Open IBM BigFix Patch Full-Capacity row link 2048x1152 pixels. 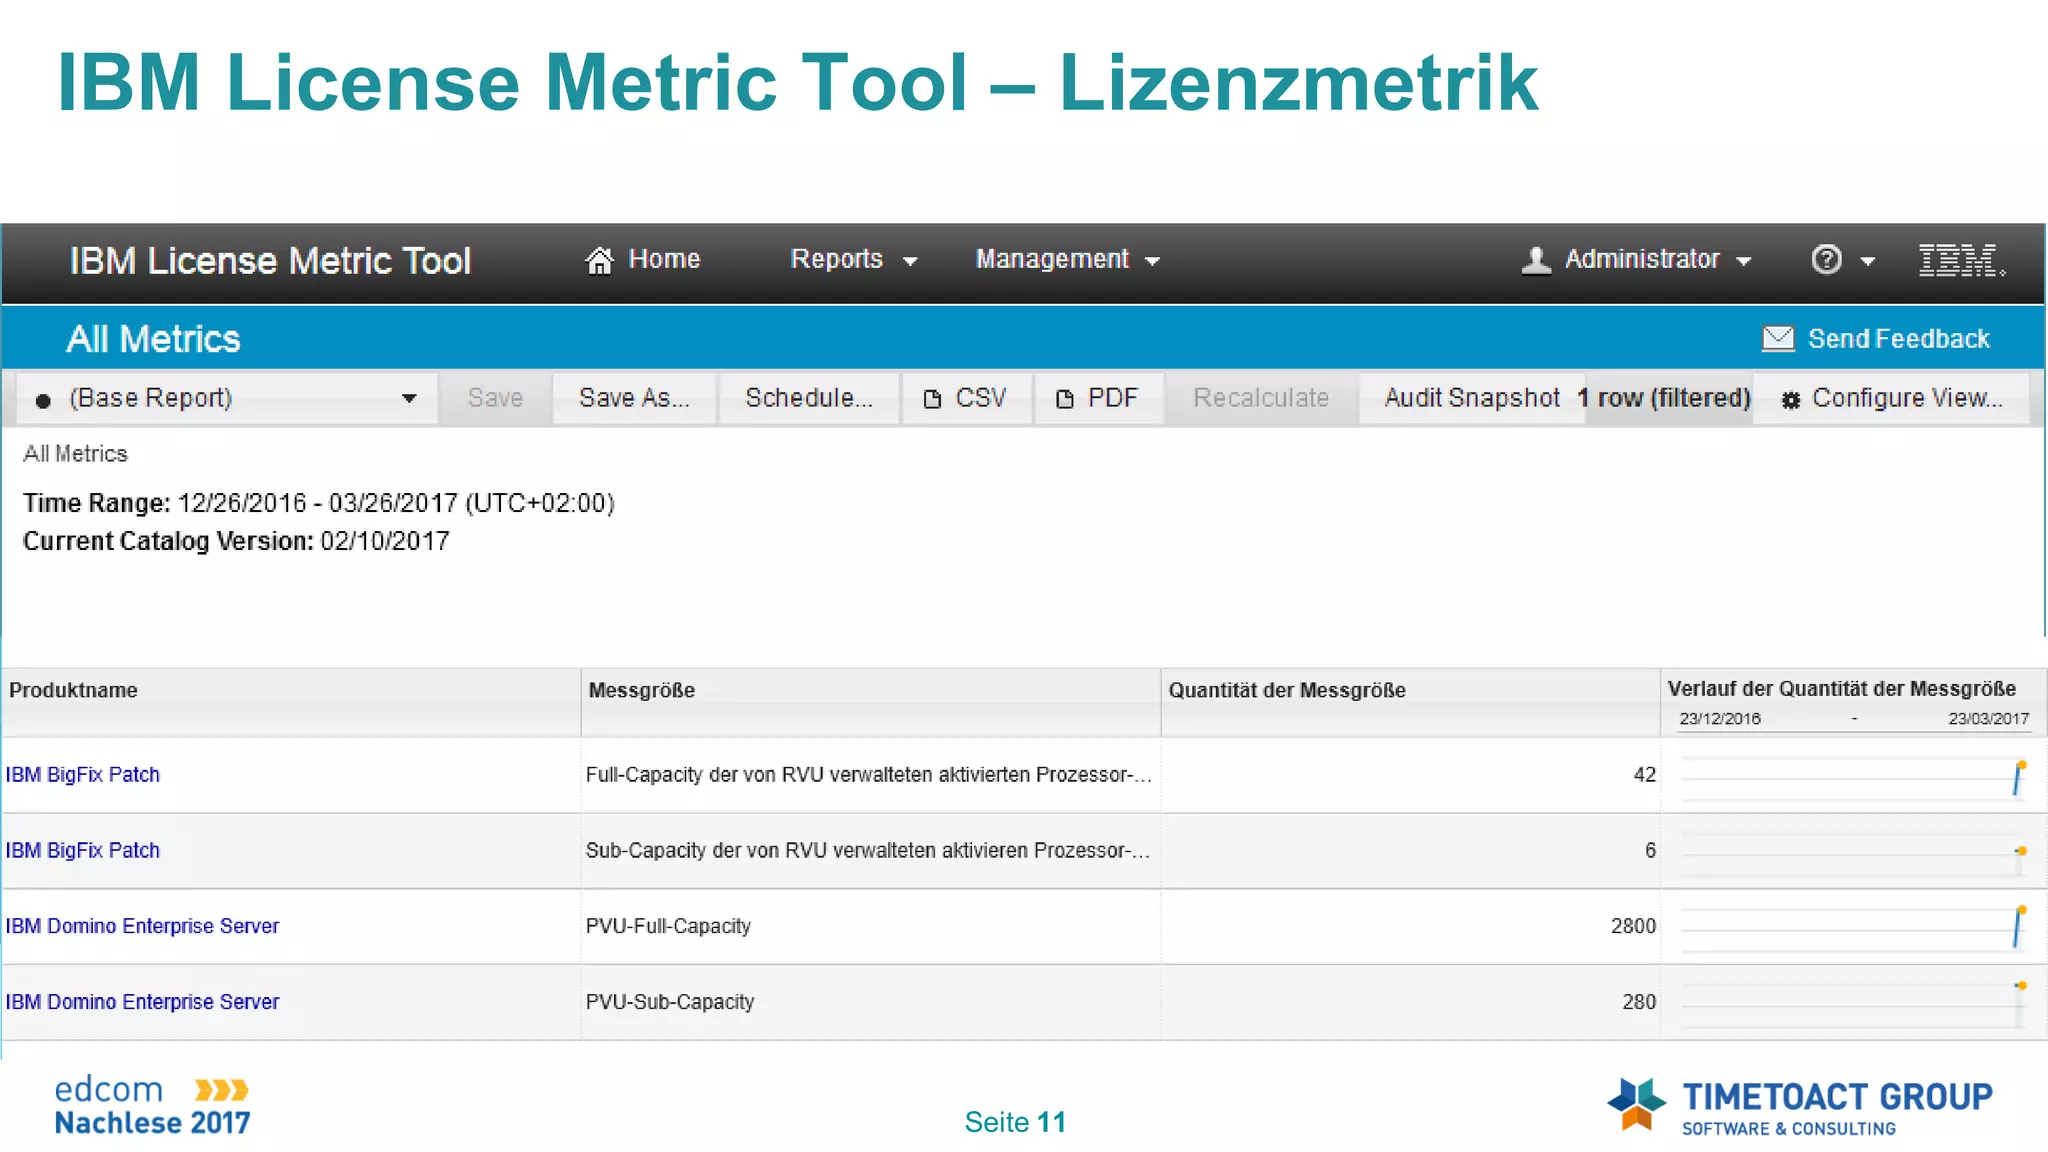pos(83,775)
